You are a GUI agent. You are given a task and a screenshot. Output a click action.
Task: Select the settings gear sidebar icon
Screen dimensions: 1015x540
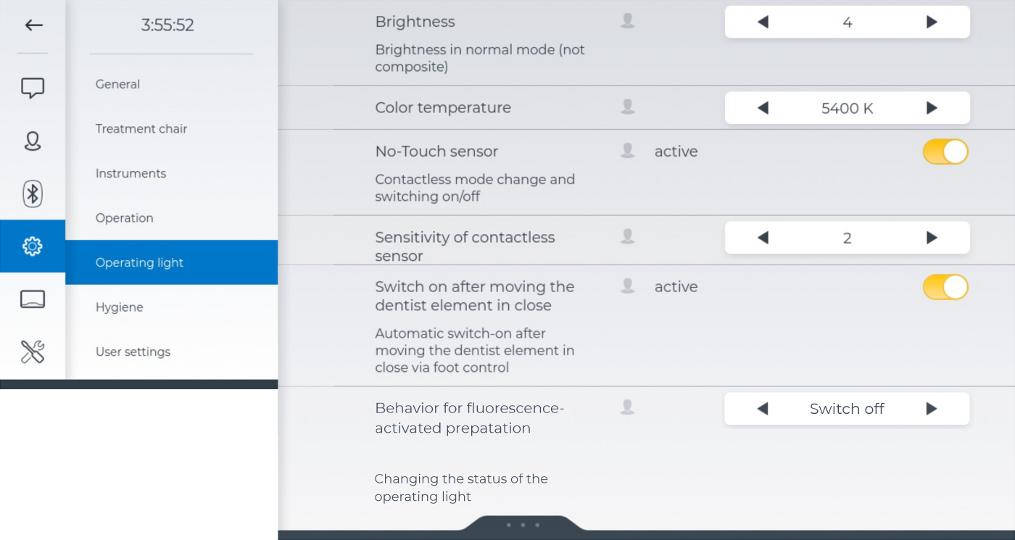click(x=33, y=246)
